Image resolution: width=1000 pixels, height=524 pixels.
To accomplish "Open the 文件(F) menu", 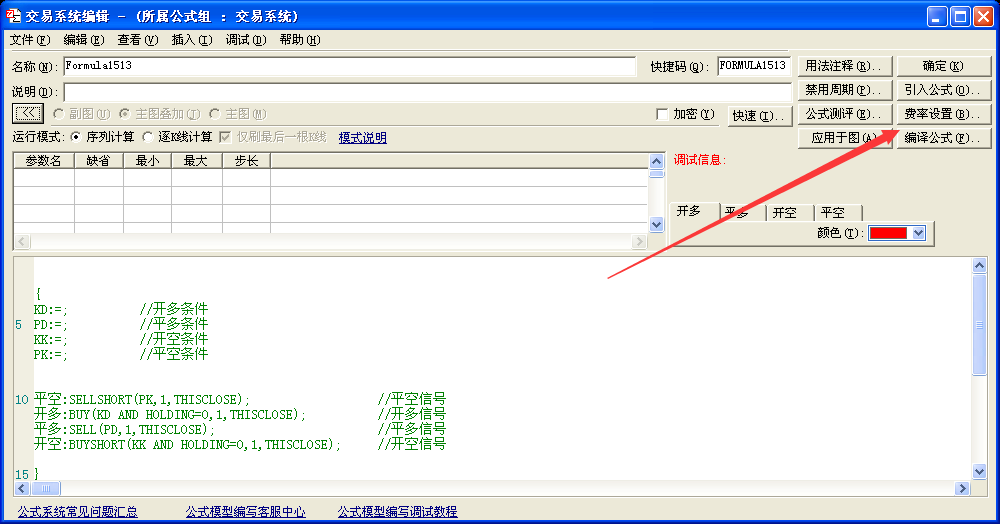I will [x=29, y=40].
